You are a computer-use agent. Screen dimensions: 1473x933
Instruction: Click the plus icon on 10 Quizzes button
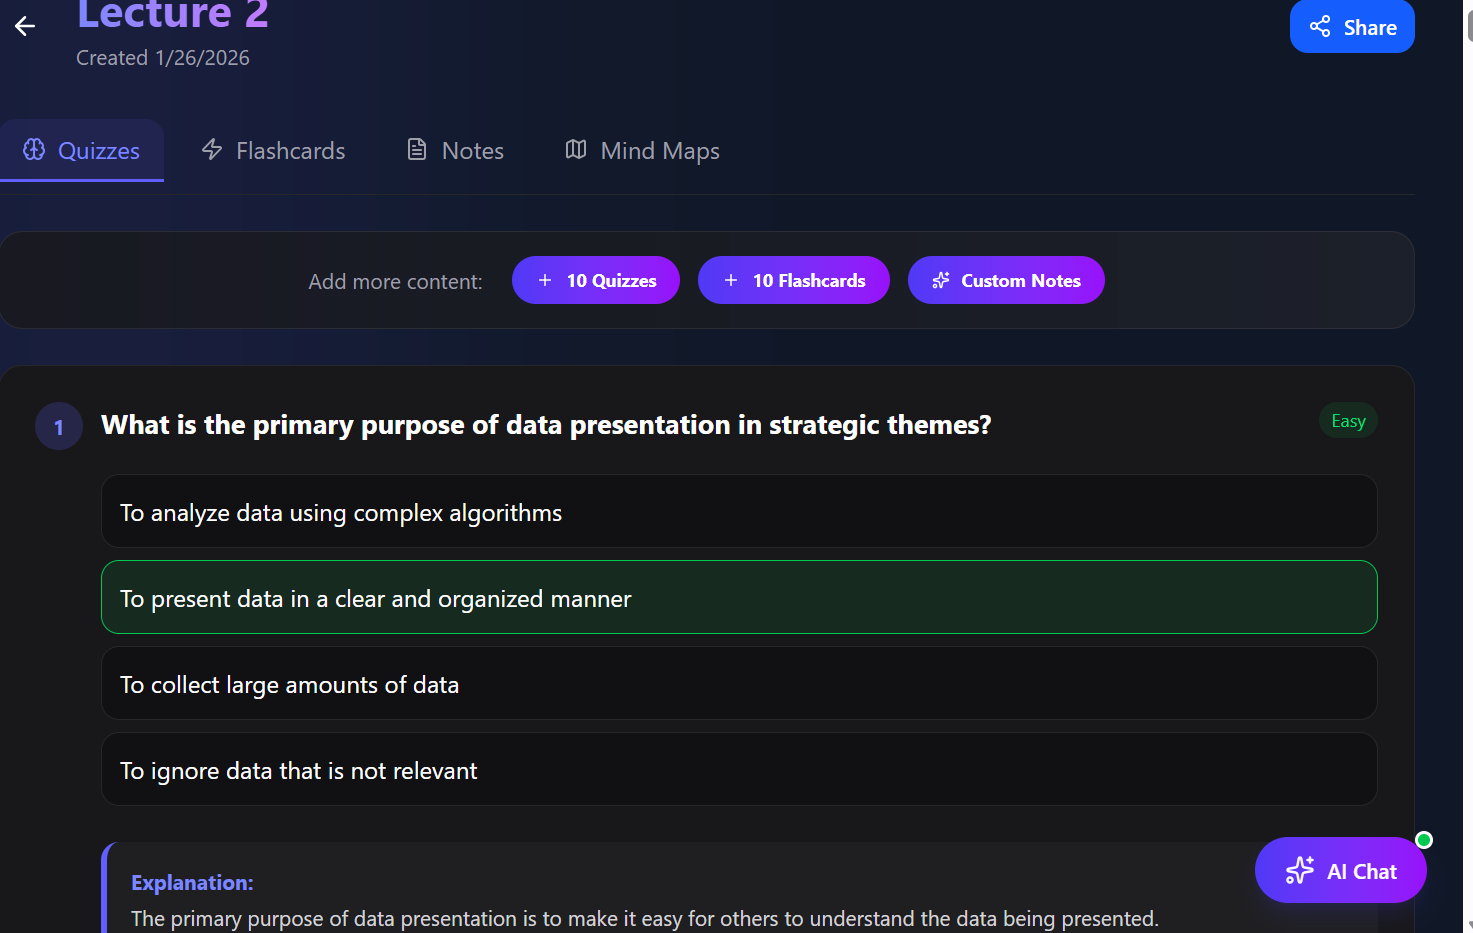[545, 280]
